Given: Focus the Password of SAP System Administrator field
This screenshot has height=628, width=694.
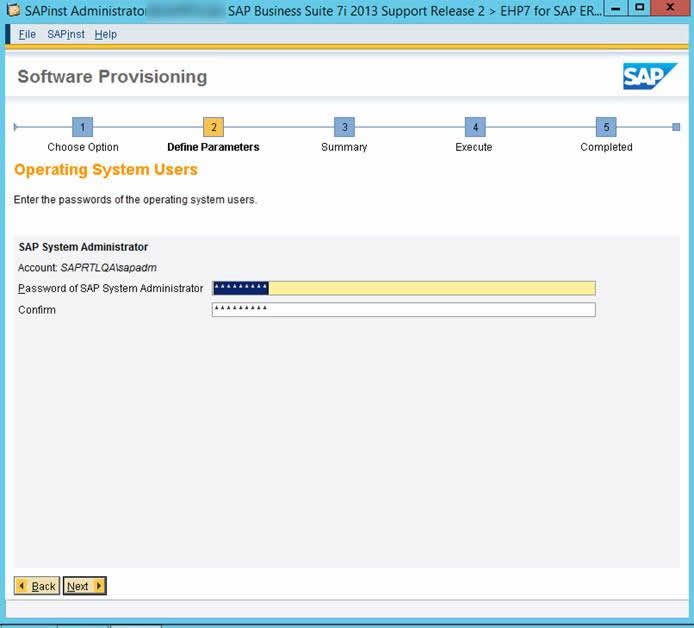Looking at the screenshot, I should tap(404, 288).
